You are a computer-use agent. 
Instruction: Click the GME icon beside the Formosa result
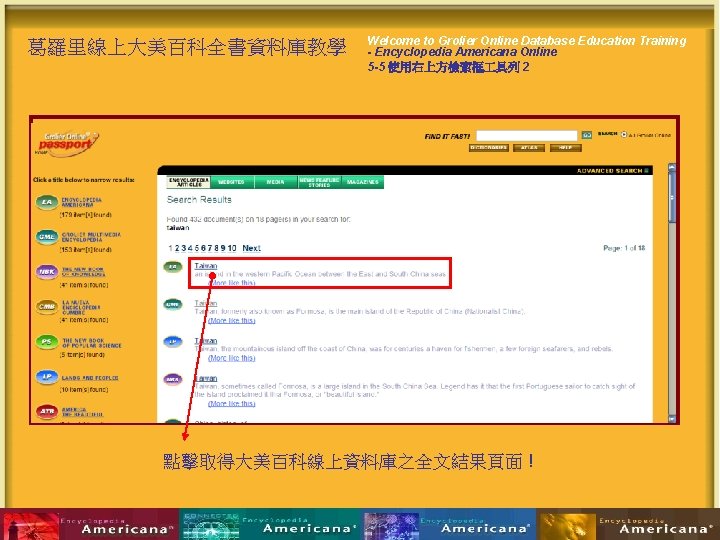(173, 304)
